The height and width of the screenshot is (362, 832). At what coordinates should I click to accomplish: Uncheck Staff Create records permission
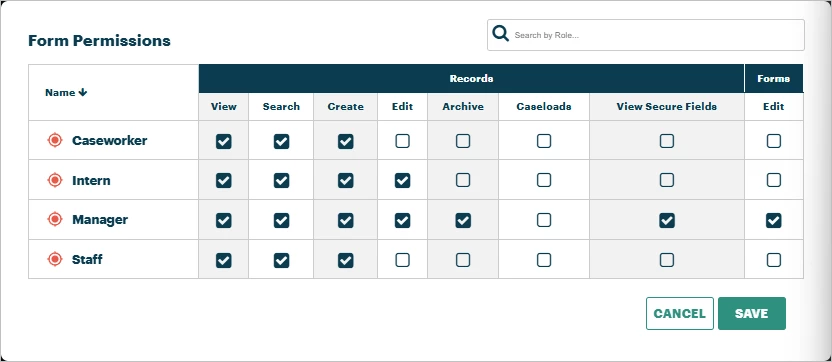(x=345, y=260)
